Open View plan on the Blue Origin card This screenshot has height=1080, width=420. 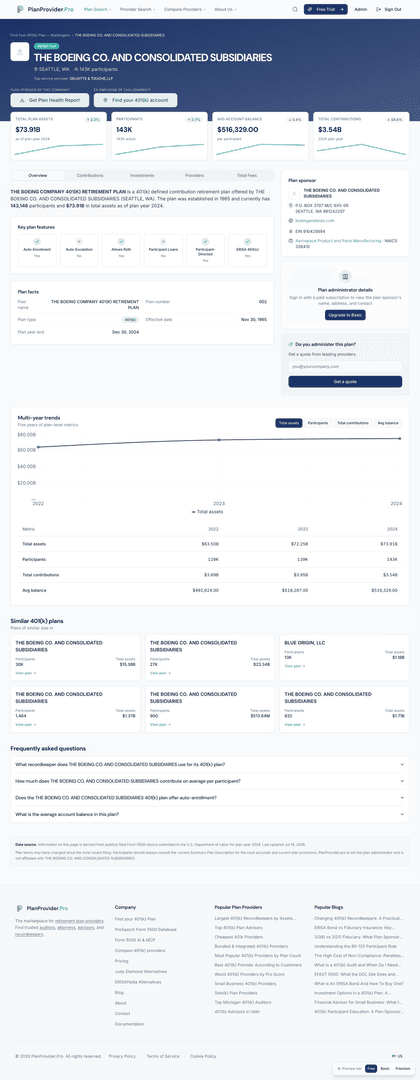295,666
